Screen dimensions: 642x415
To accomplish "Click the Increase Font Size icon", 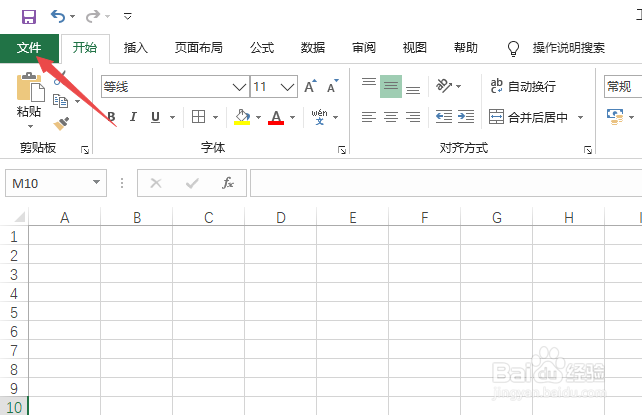I will (310, 86).
